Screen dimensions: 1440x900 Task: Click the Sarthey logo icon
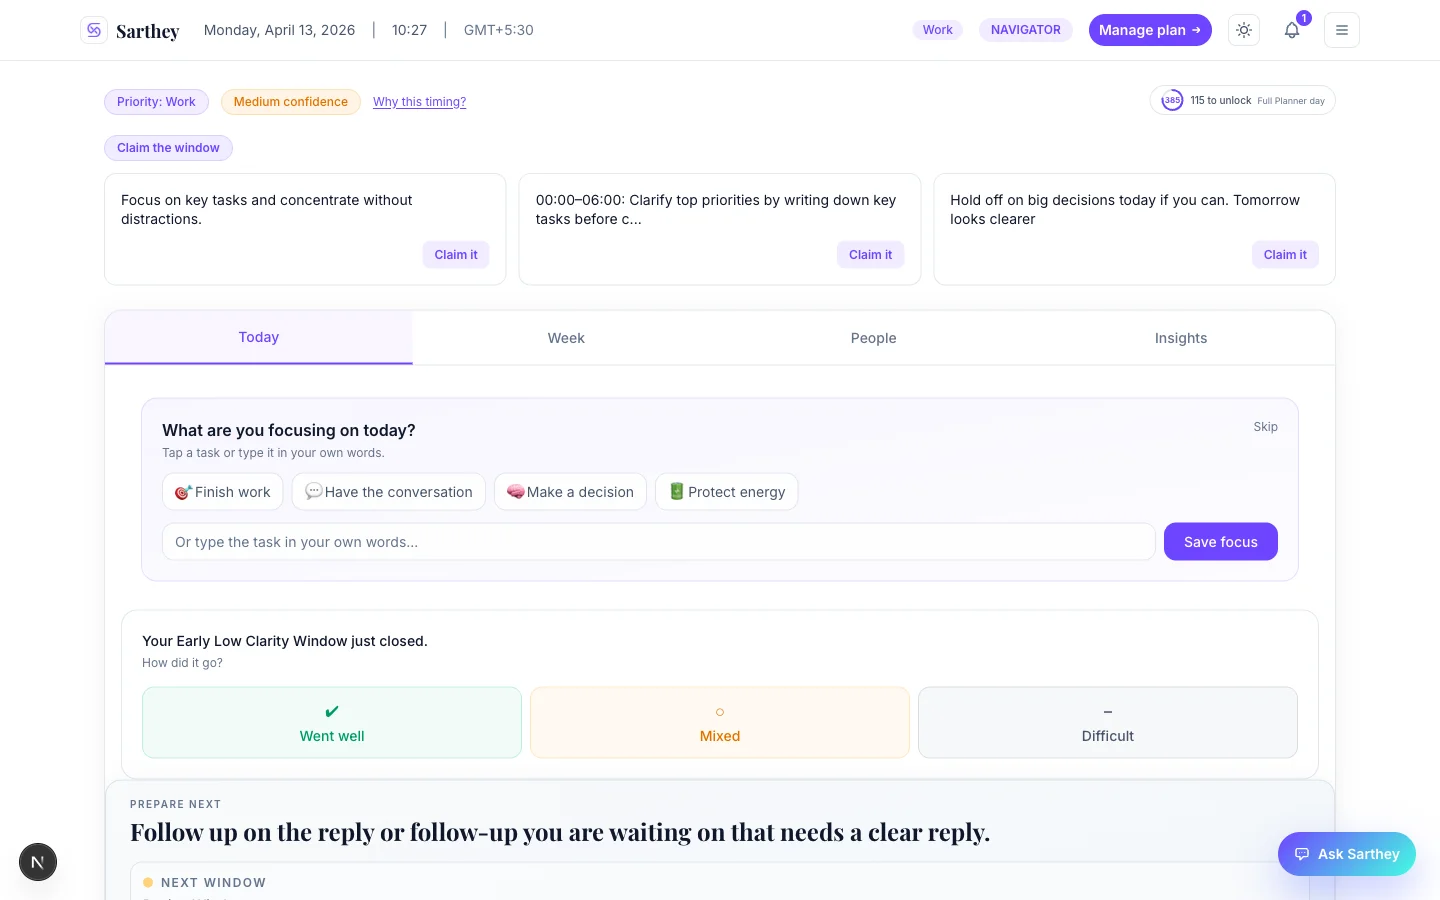(x=94, y=30)
